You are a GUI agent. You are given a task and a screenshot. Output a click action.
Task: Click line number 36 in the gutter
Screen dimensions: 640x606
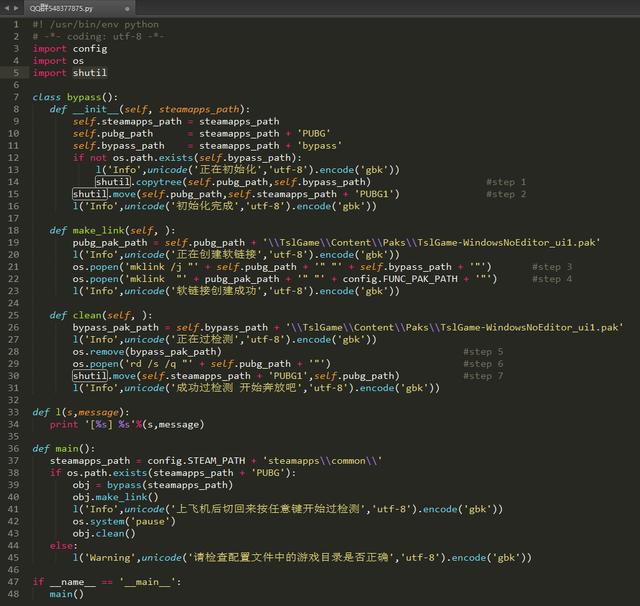(x=13, y=448)
